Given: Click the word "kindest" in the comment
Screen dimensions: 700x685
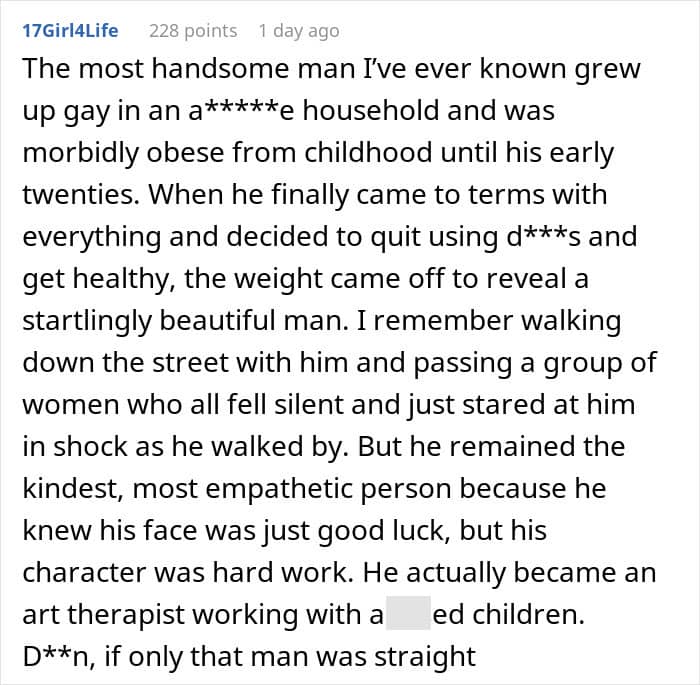Looking at the screenshot, I should coord(79,490).
